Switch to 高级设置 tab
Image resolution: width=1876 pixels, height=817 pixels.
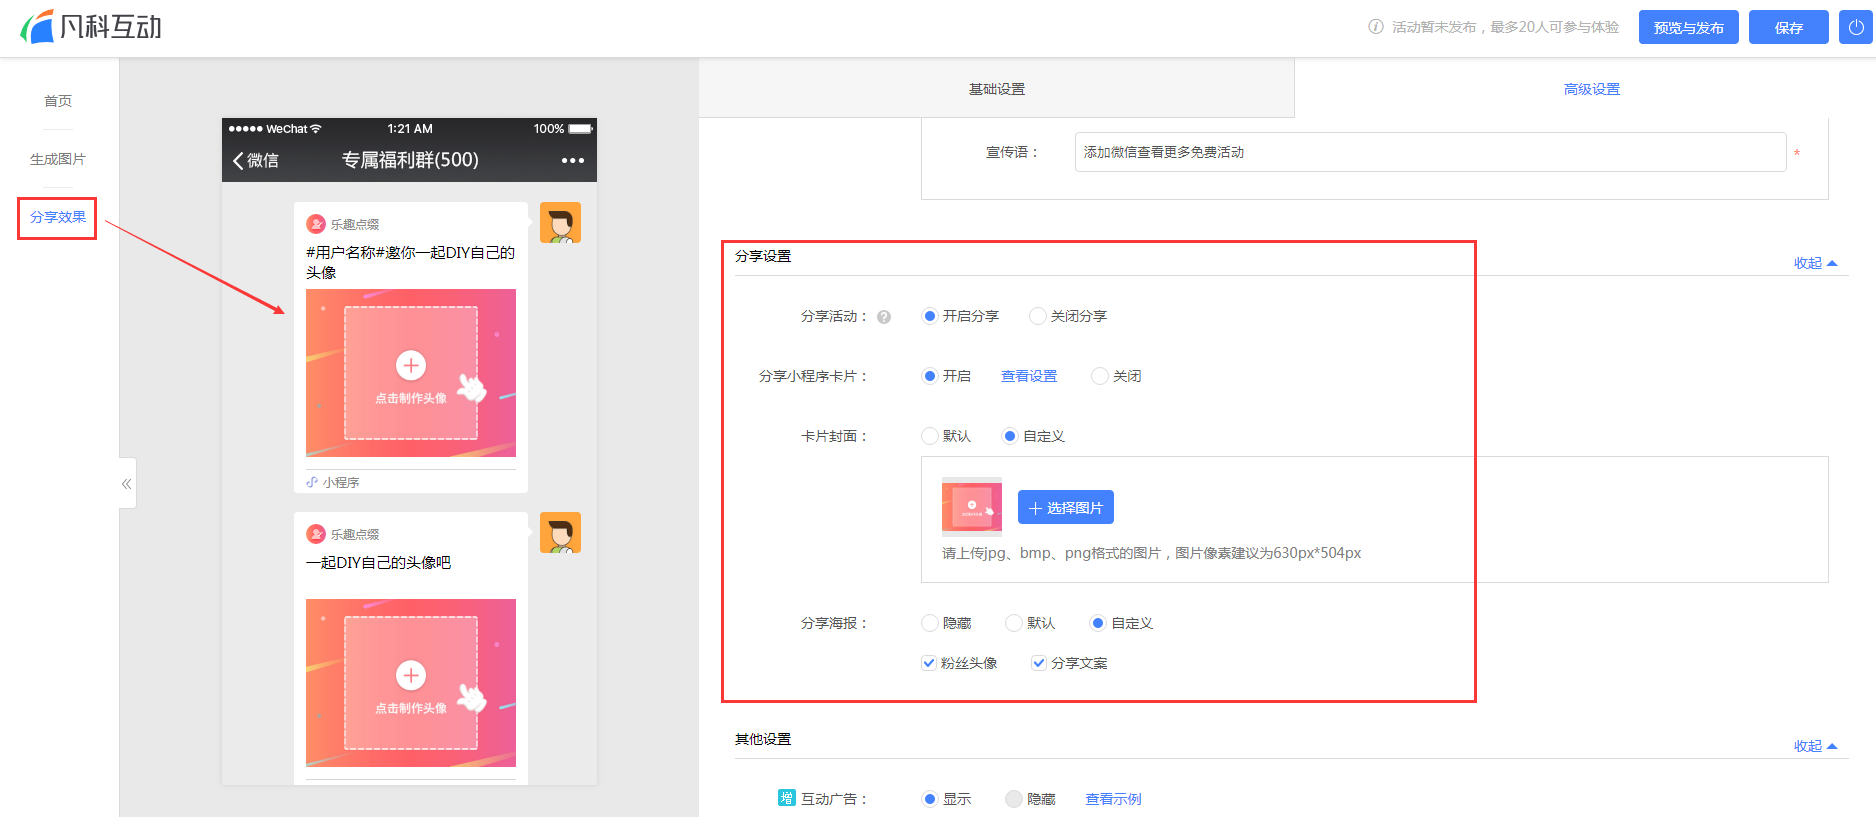(x=1592, y=89)
